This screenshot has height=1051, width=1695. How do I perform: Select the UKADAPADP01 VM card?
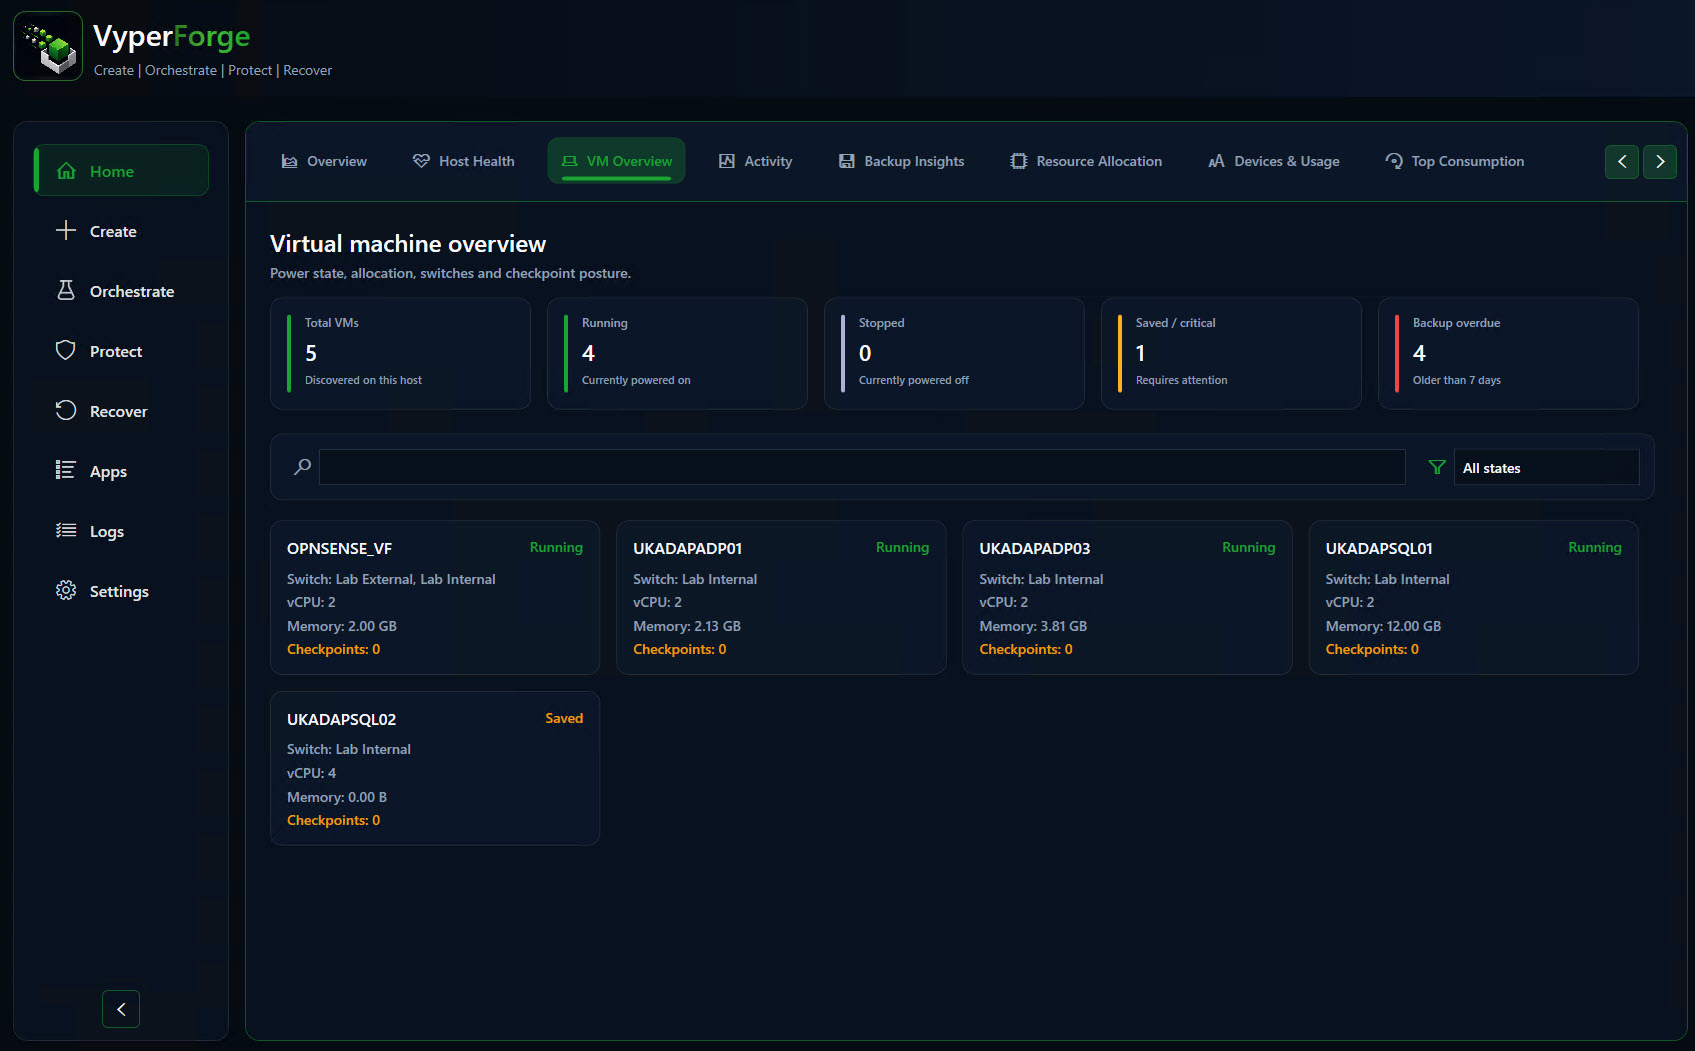point(781,597)
